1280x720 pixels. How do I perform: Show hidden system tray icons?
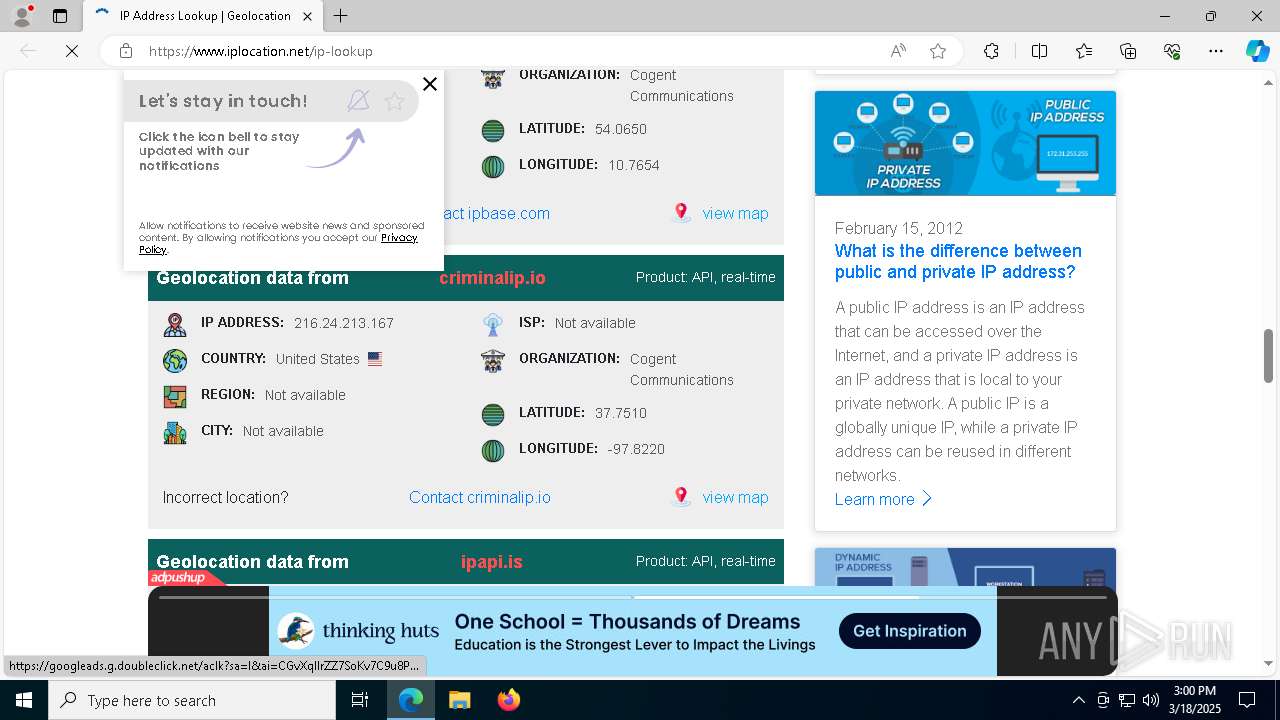[1078, 700]
